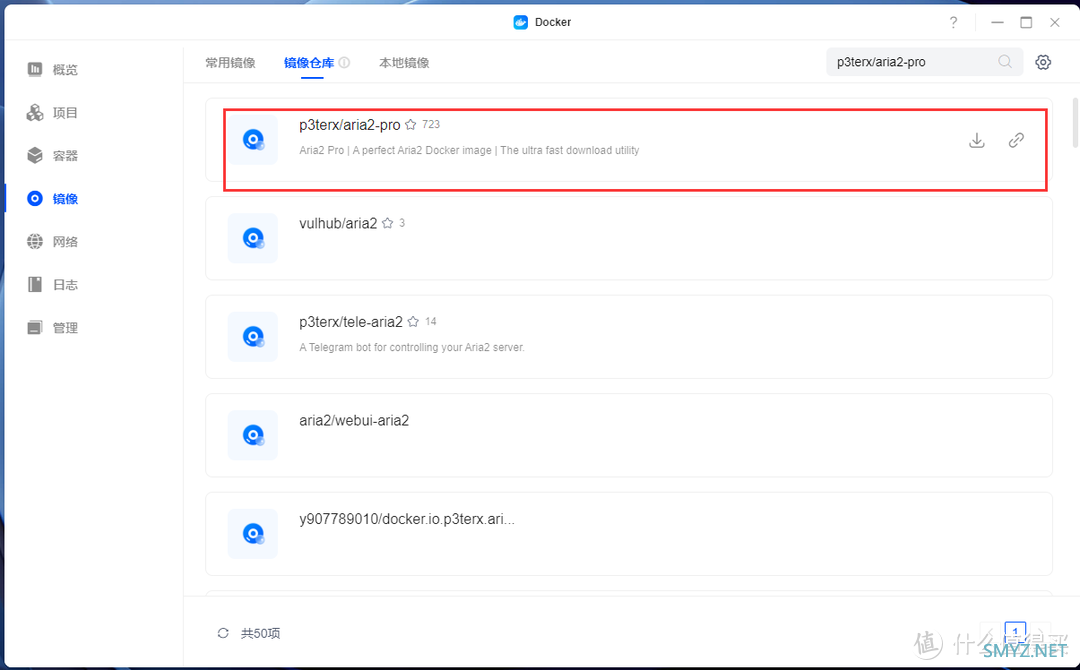This screenshot has width=1080, height=670.
Task: Select the p3terx/aria2-pro title
Action: point(349,125)
